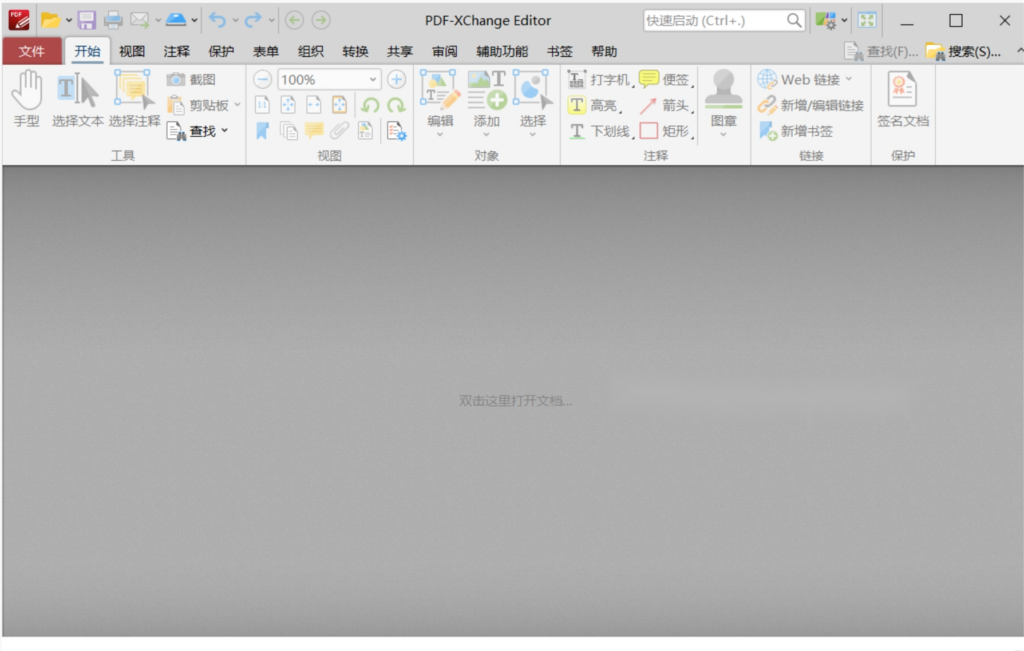
Task: Activate the Select Text (选择文本) tool
Action: pos(78,99)
